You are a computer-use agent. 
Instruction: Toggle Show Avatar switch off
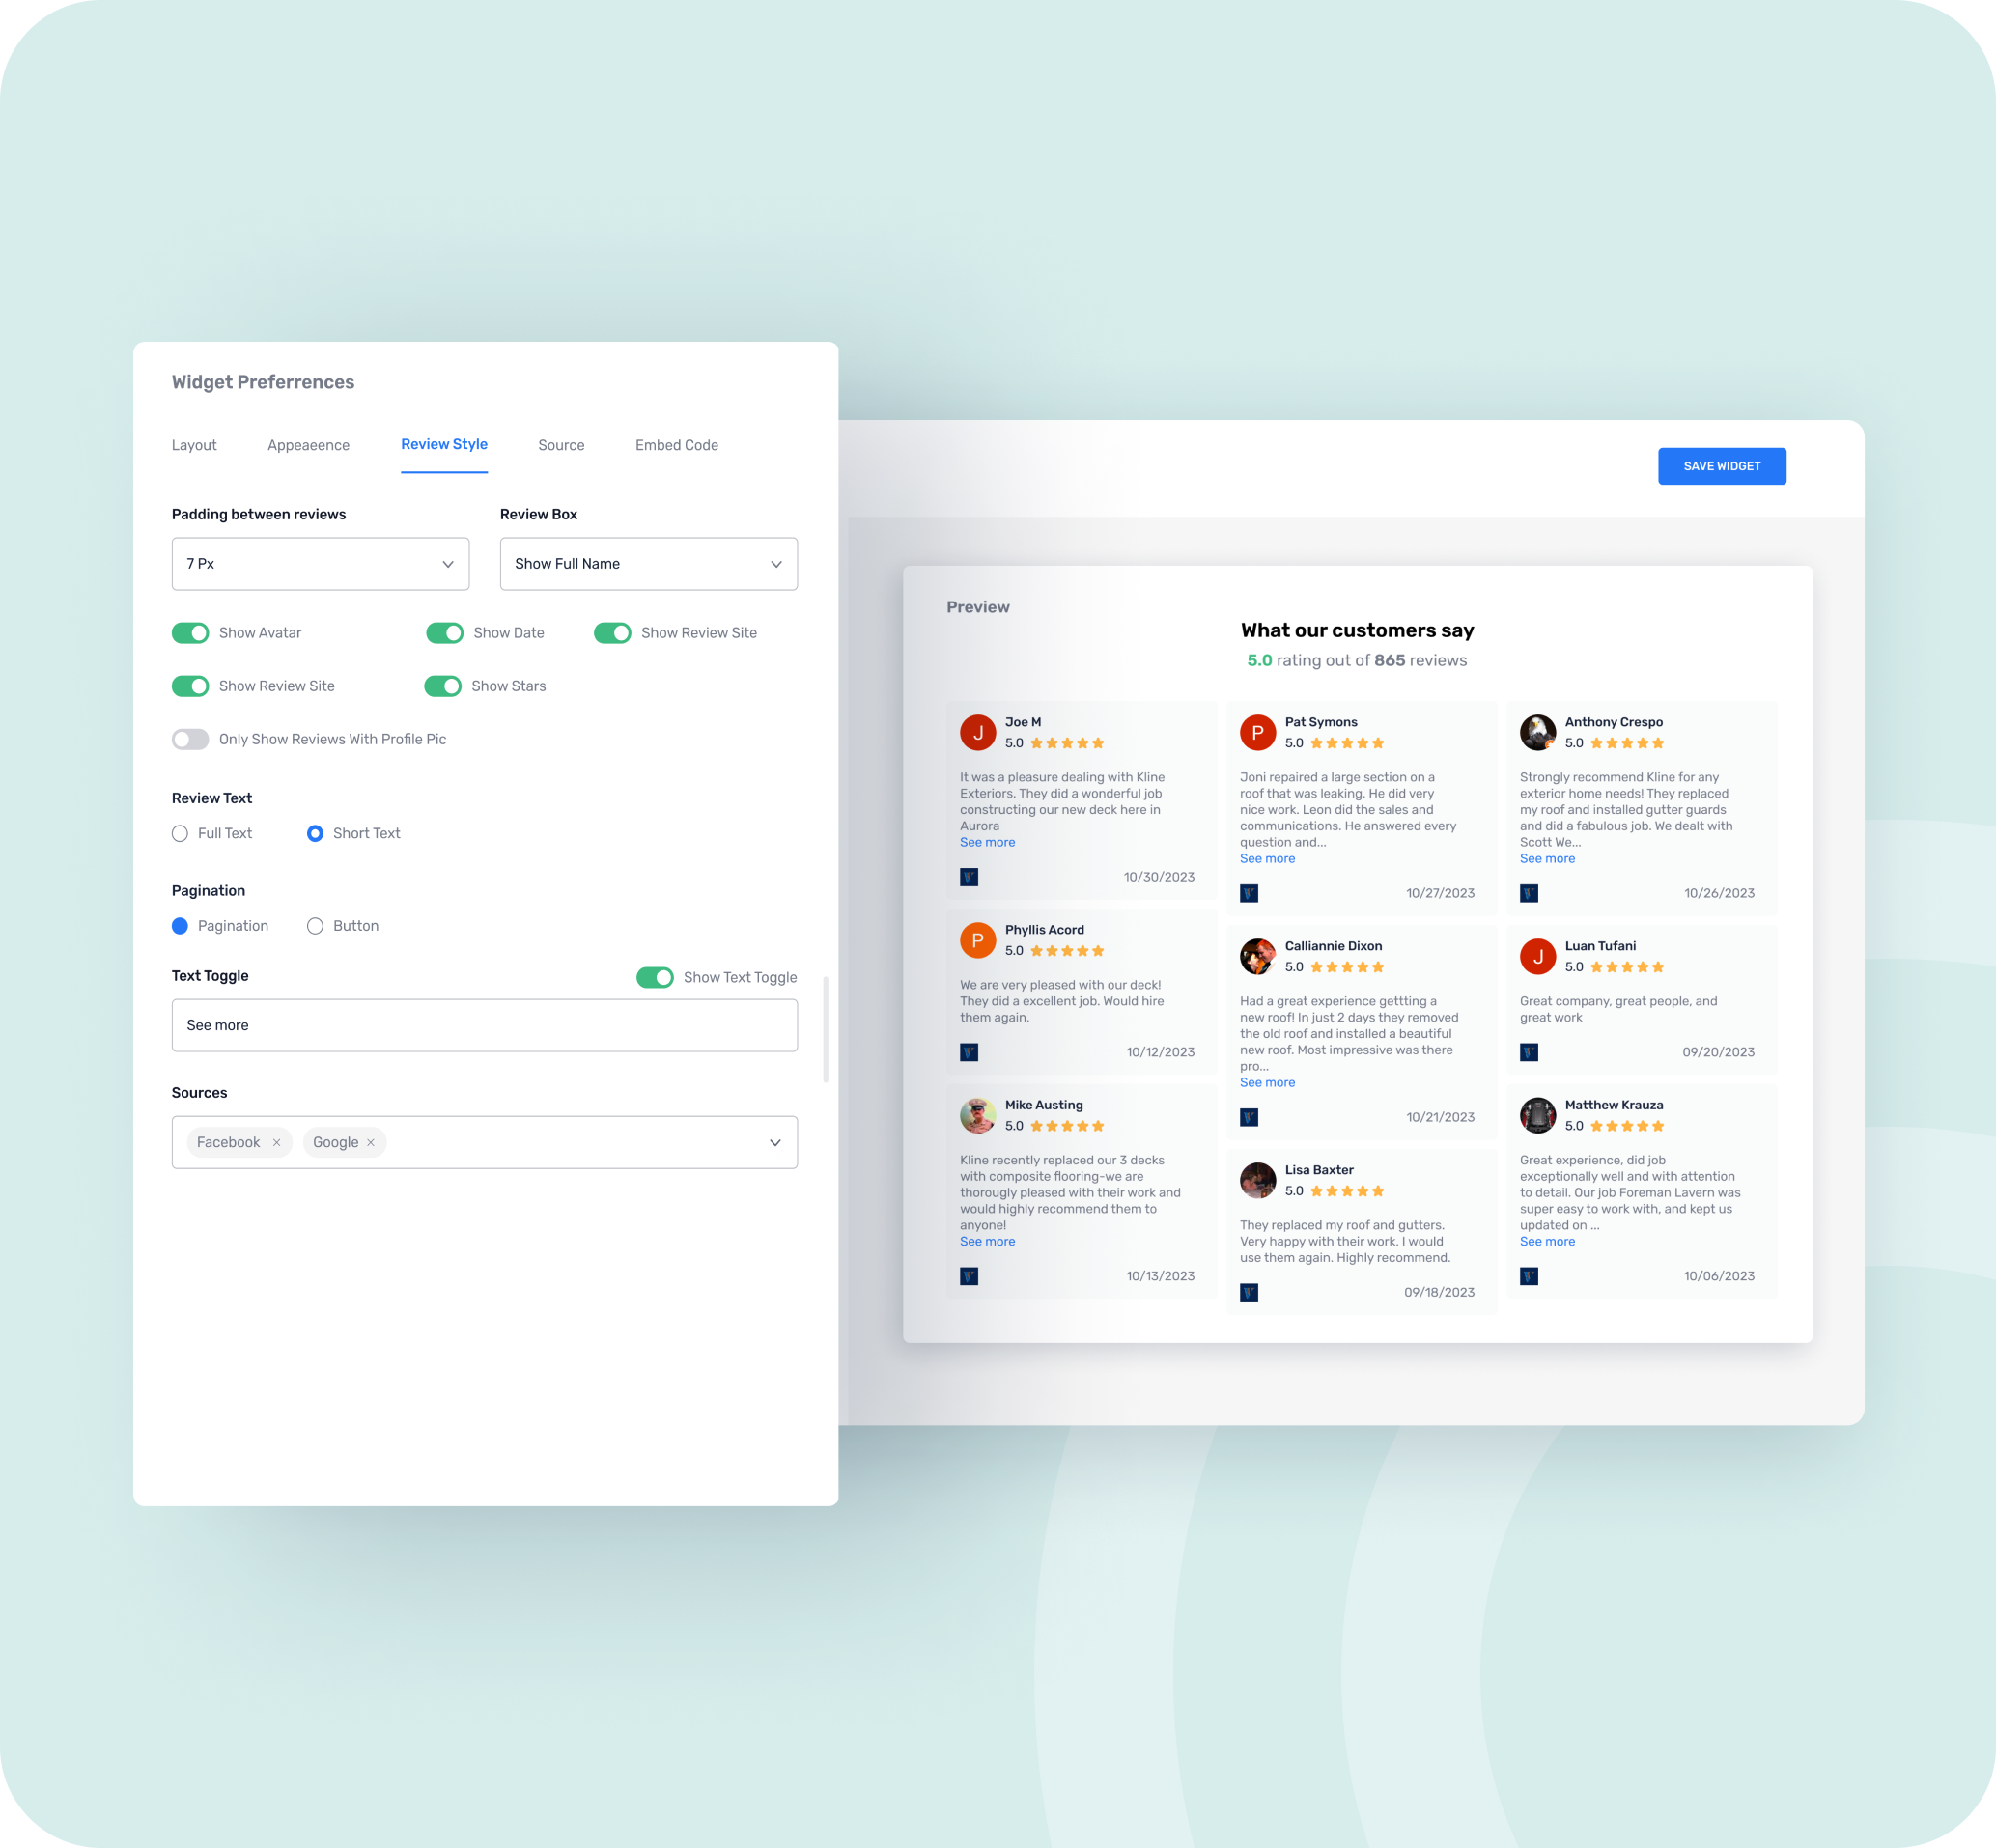pyautogui.click(x=189, y=632)
